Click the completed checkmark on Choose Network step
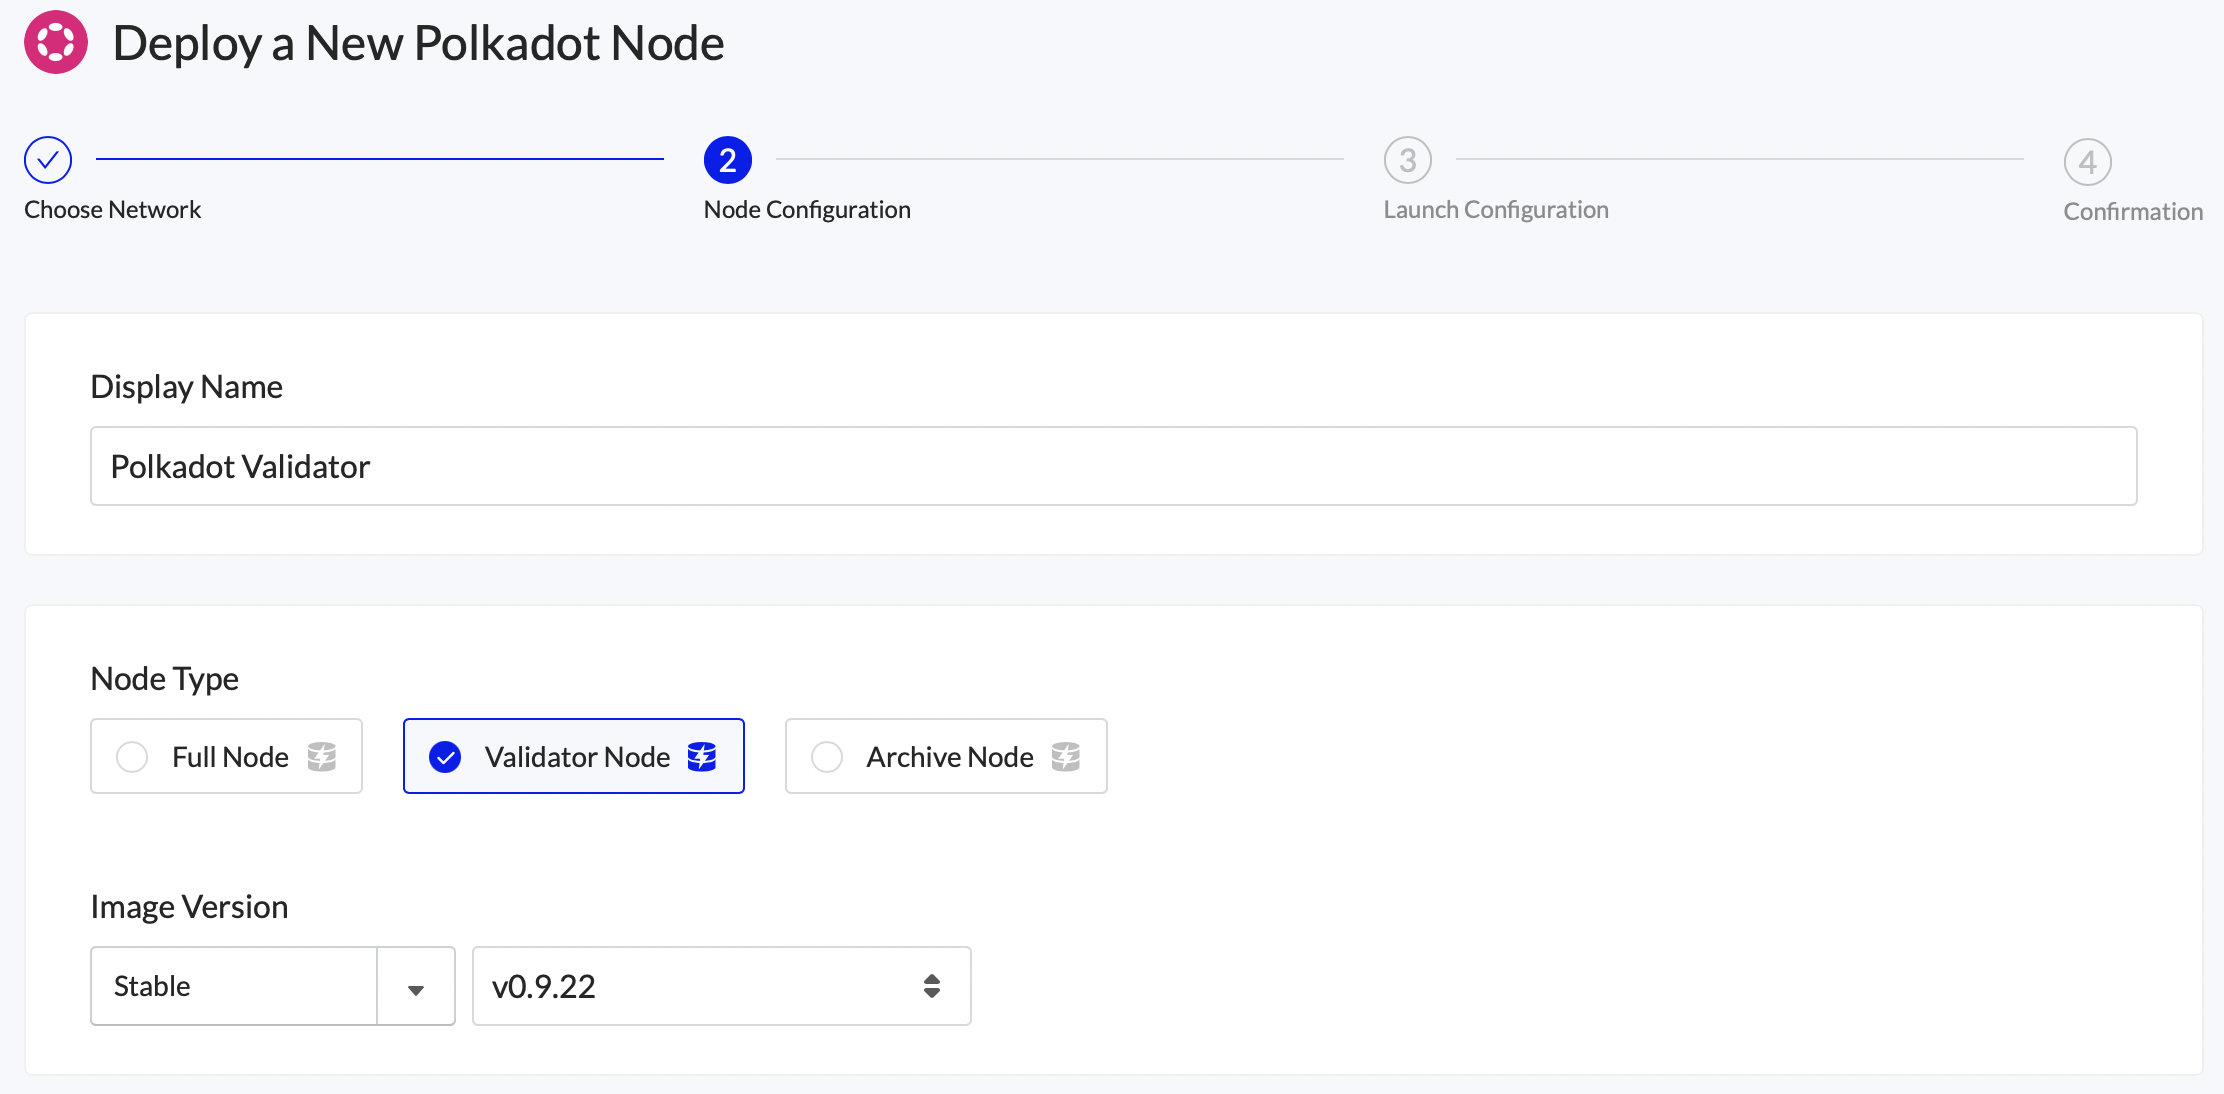Image resolution: width=2224 pixels, height=1094 pixels. (47, 159)
